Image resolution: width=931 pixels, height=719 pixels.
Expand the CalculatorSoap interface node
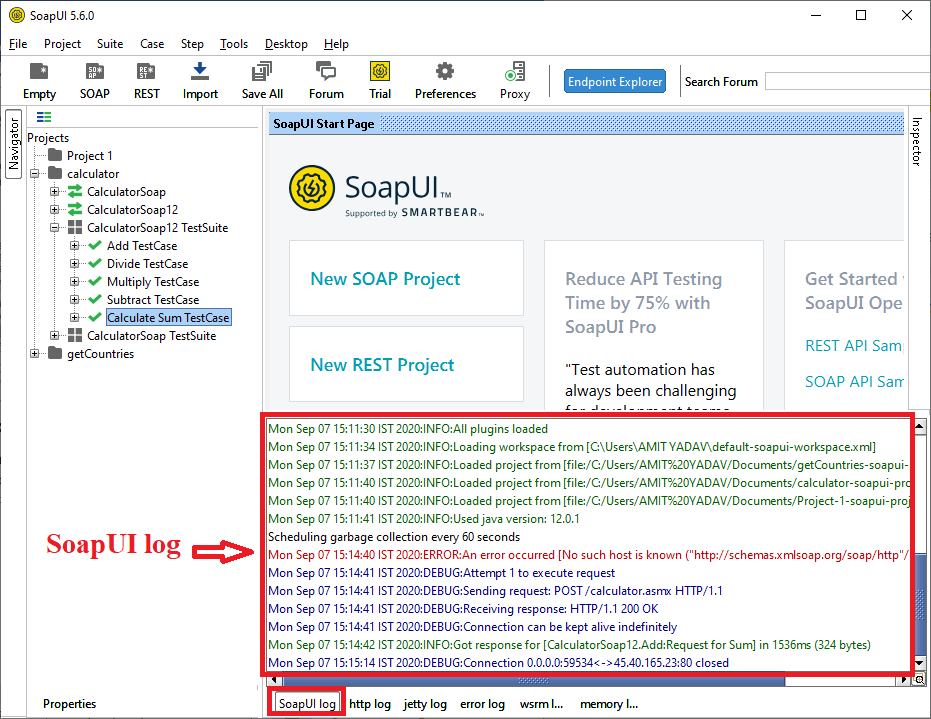[x=55, y=192]
